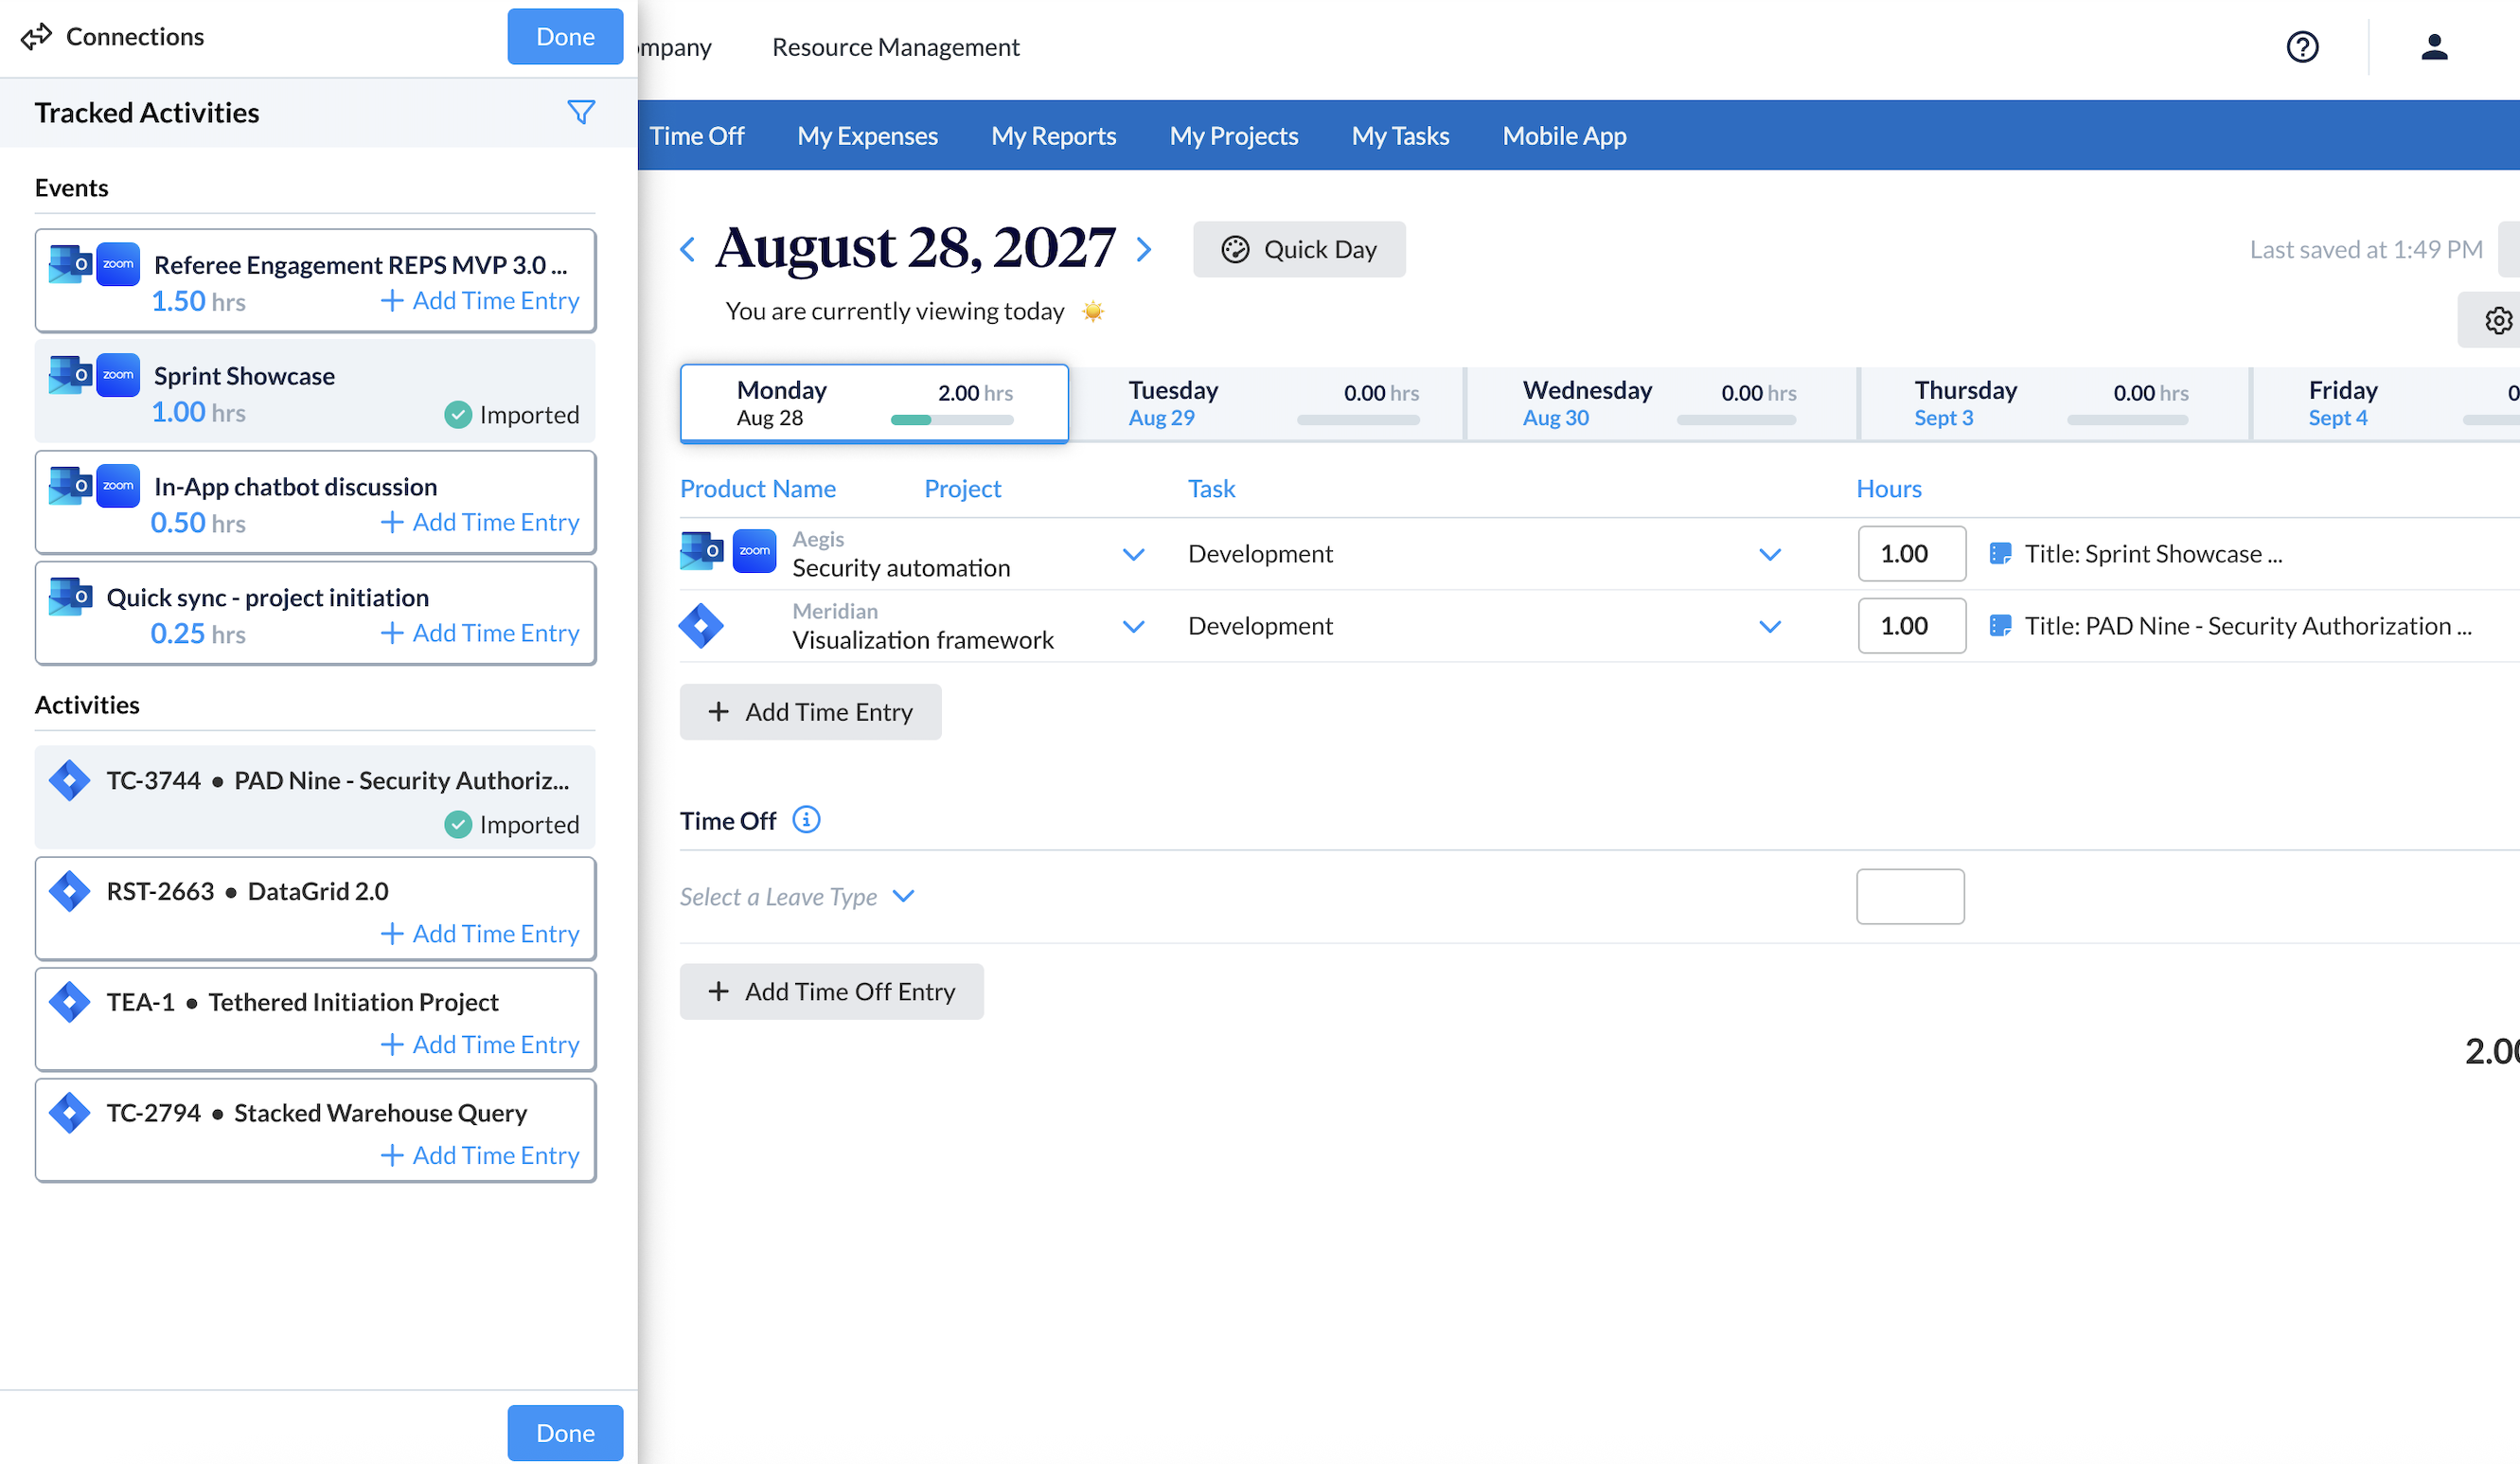Open the Tracked Activities filter icon
The height and width of the screenshot is (1464, 2520).
click(x=581, y=112)
